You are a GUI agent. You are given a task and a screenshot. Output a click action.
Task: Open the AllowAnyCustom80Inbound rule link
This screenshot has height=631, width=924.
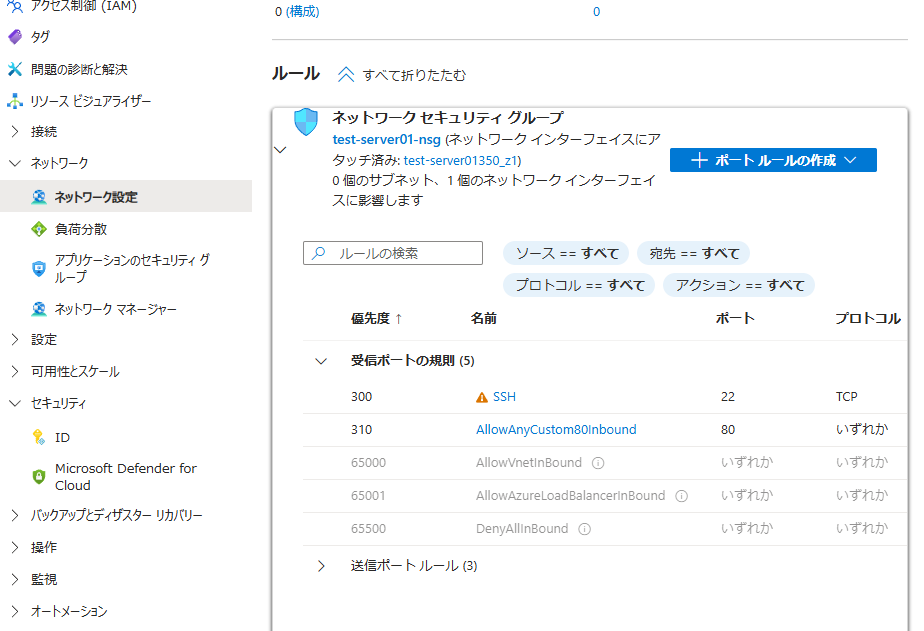coord(556,430)
